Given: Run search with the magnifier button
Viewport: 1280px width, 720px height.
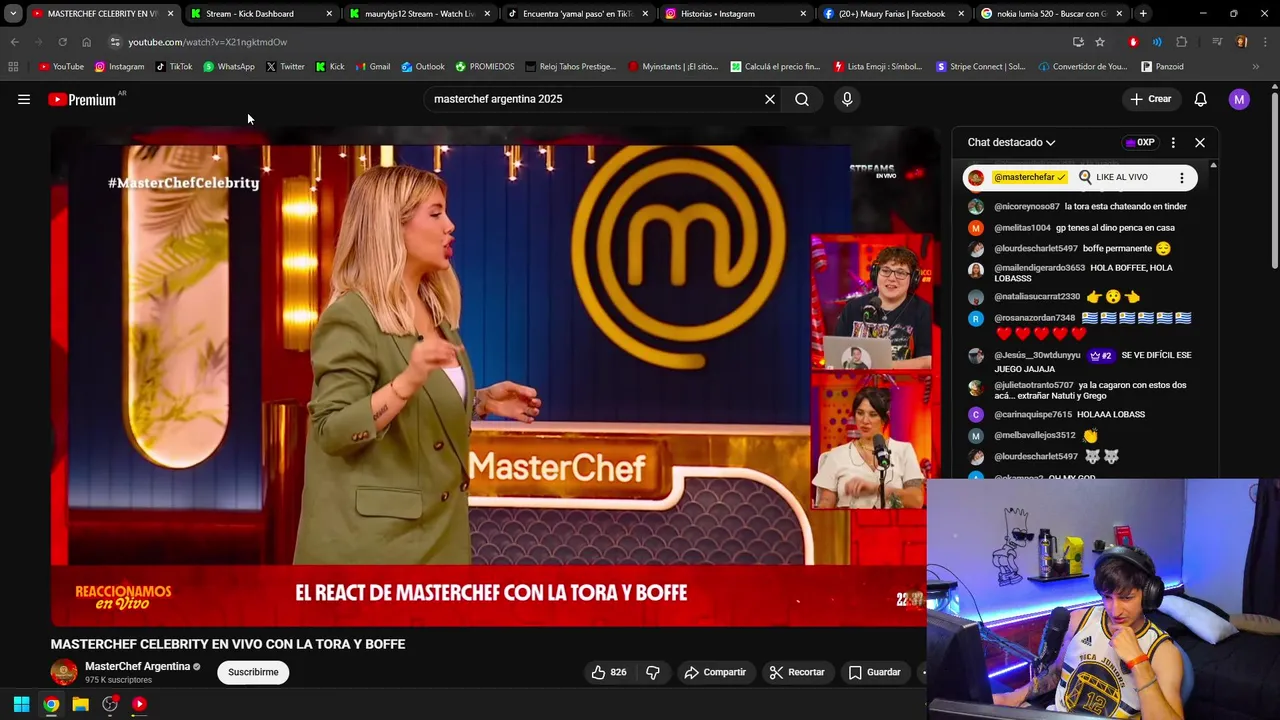Looking at the screenshot, I should click(x=802, y=99).
